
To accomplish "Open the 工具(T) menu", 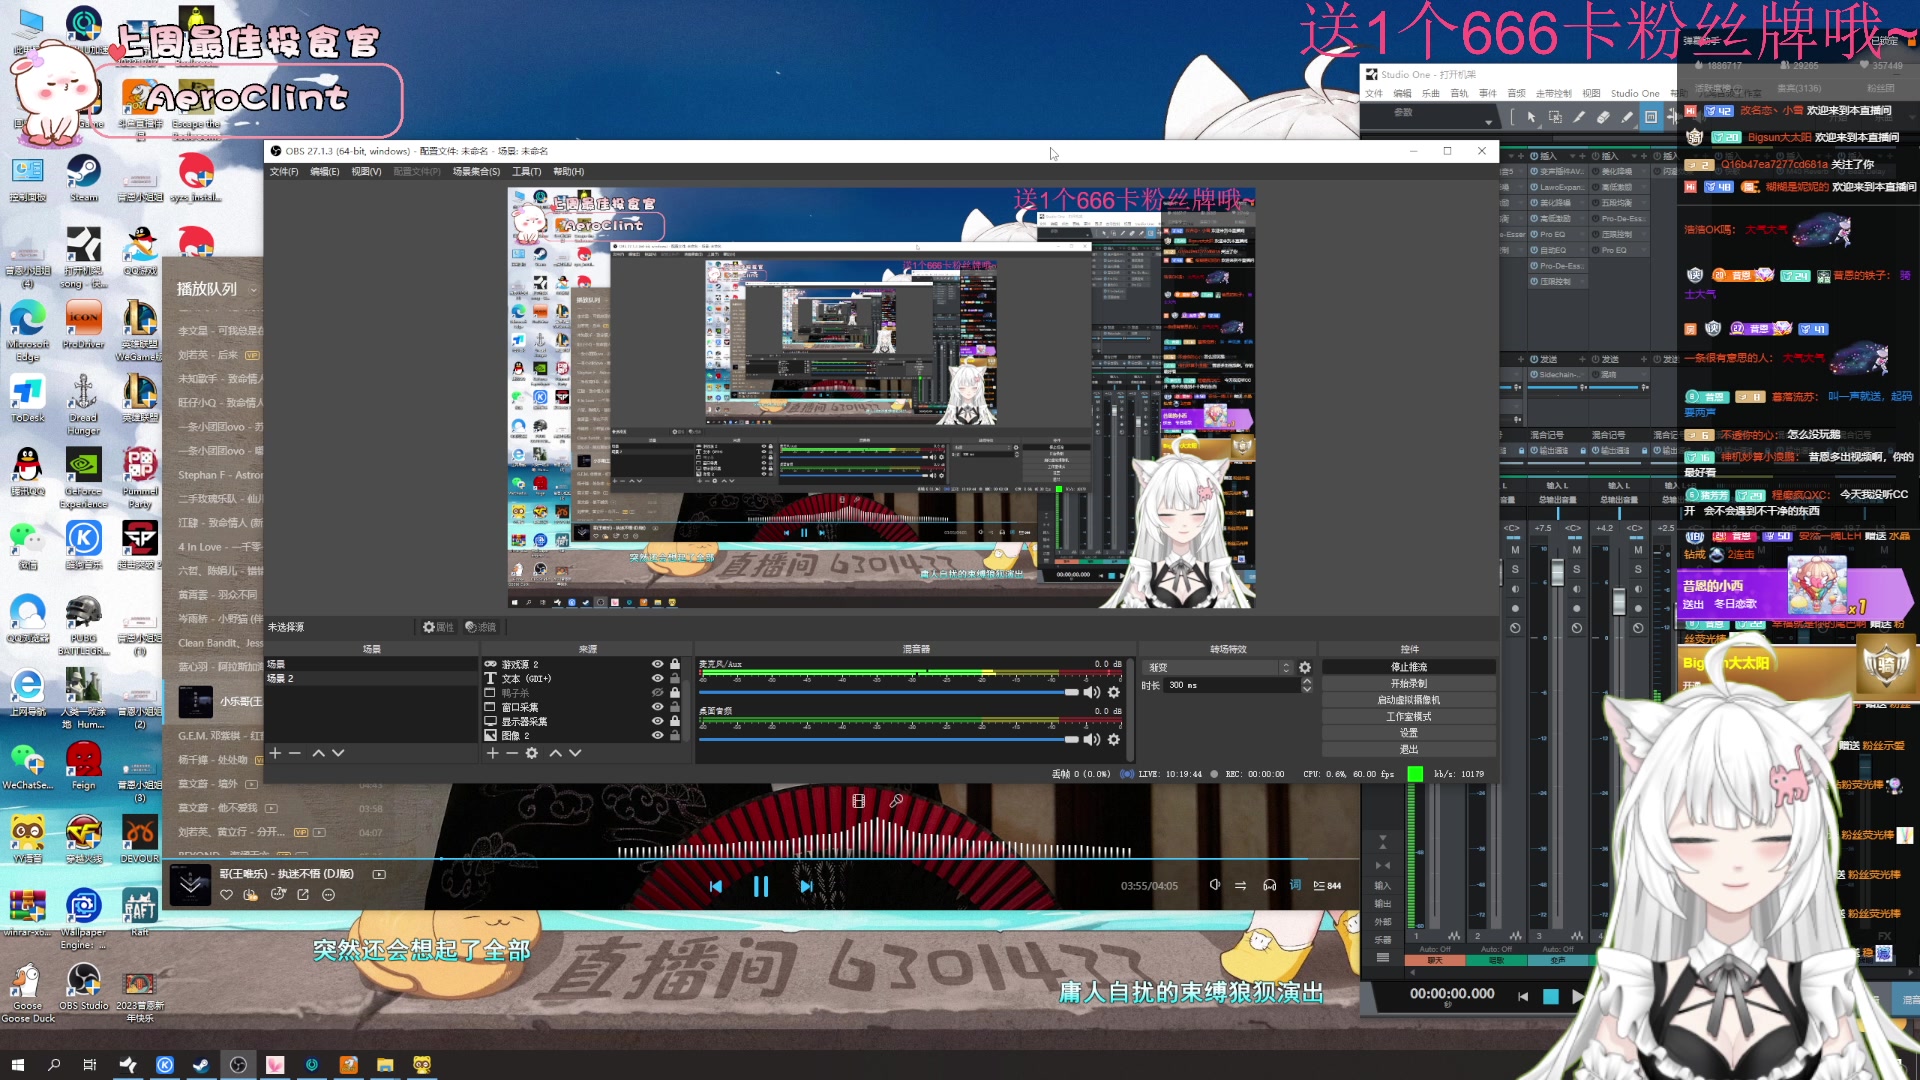I will (527, 172).
